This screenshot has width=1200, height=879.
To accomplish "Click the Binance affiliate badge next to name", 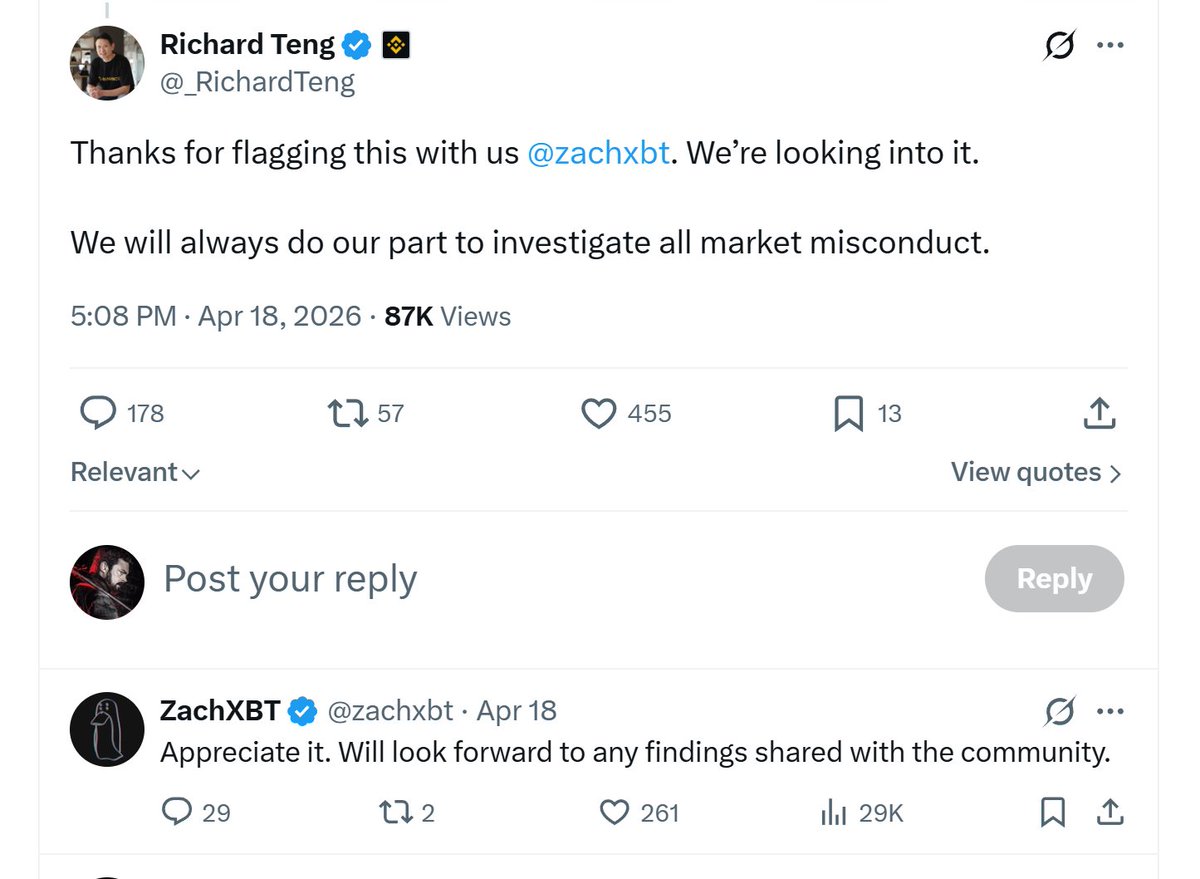I will click(x=396, y=45).
